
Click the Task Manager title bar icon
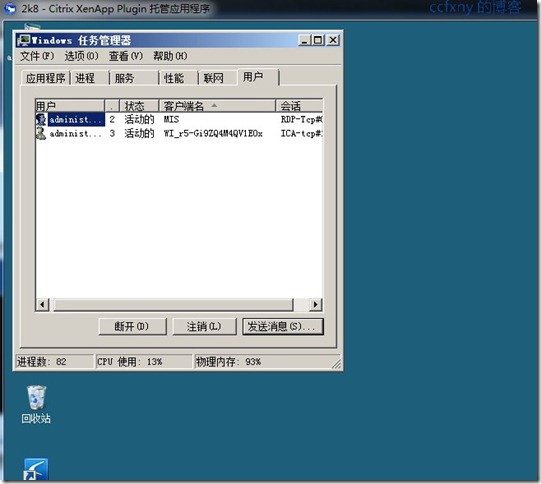pos(24,40)
